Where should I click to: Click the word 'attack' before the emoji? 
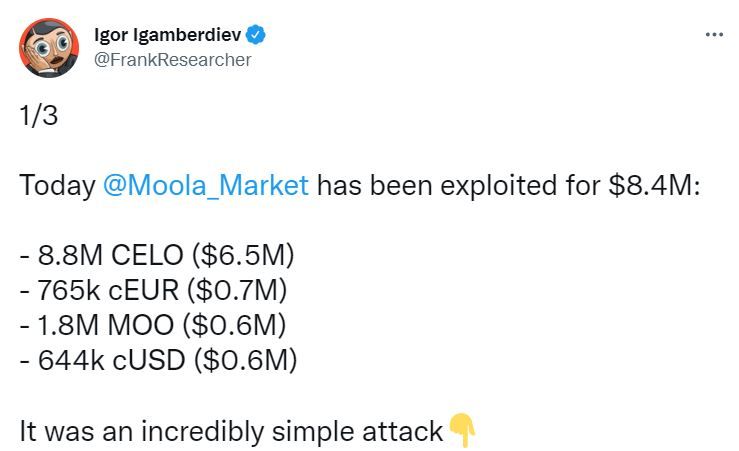(406, 431)
